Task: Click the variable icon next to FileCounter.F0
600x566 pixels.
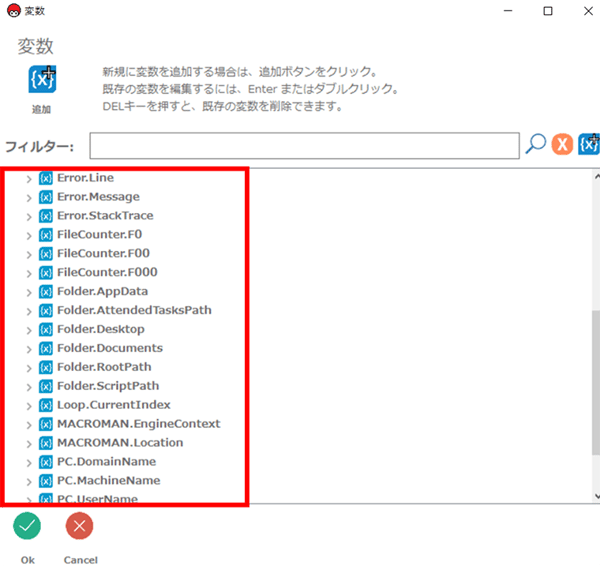Action: (46, 235)
